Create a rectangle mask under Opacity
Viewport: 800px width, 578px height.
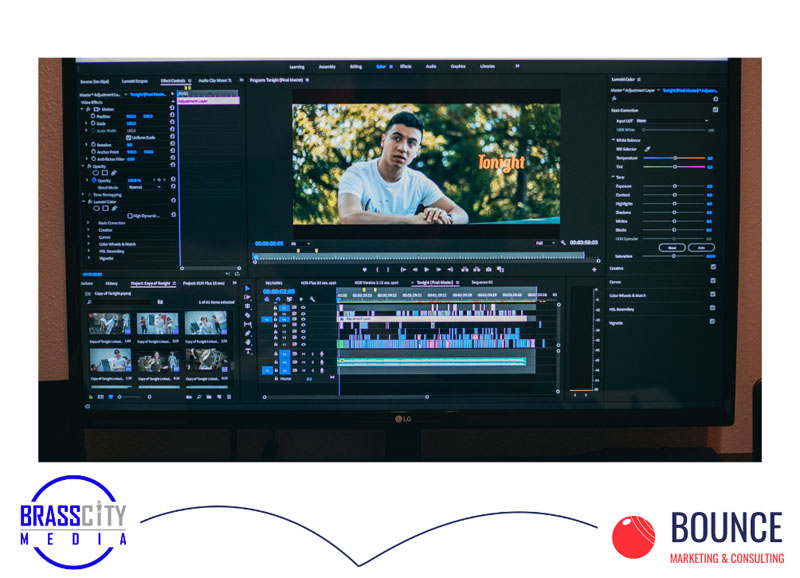105,173
